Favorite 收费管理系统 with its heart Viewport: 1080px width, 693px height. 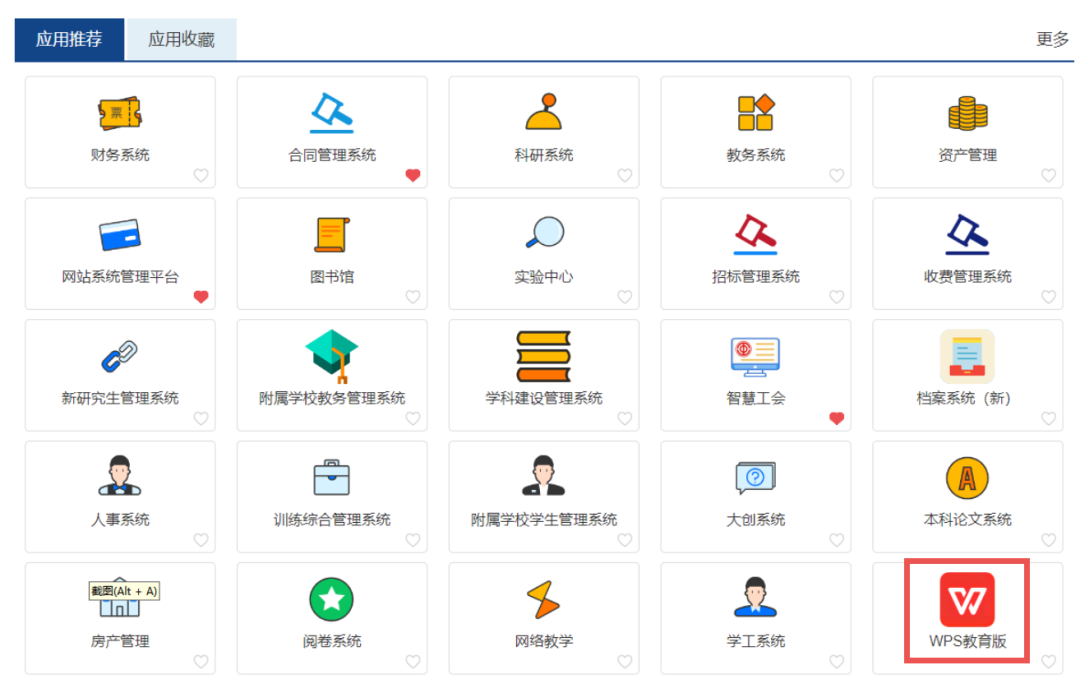tap(1049, 297)
